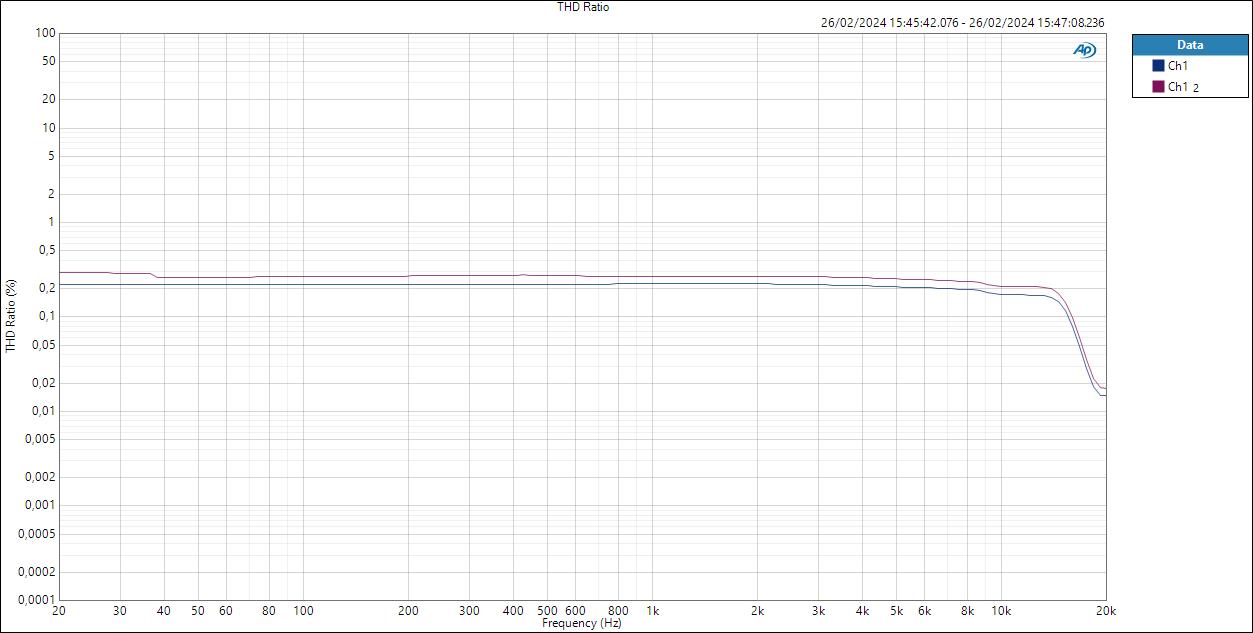Open options from the Data header

pyautogui.click(x=1188, y=45)
